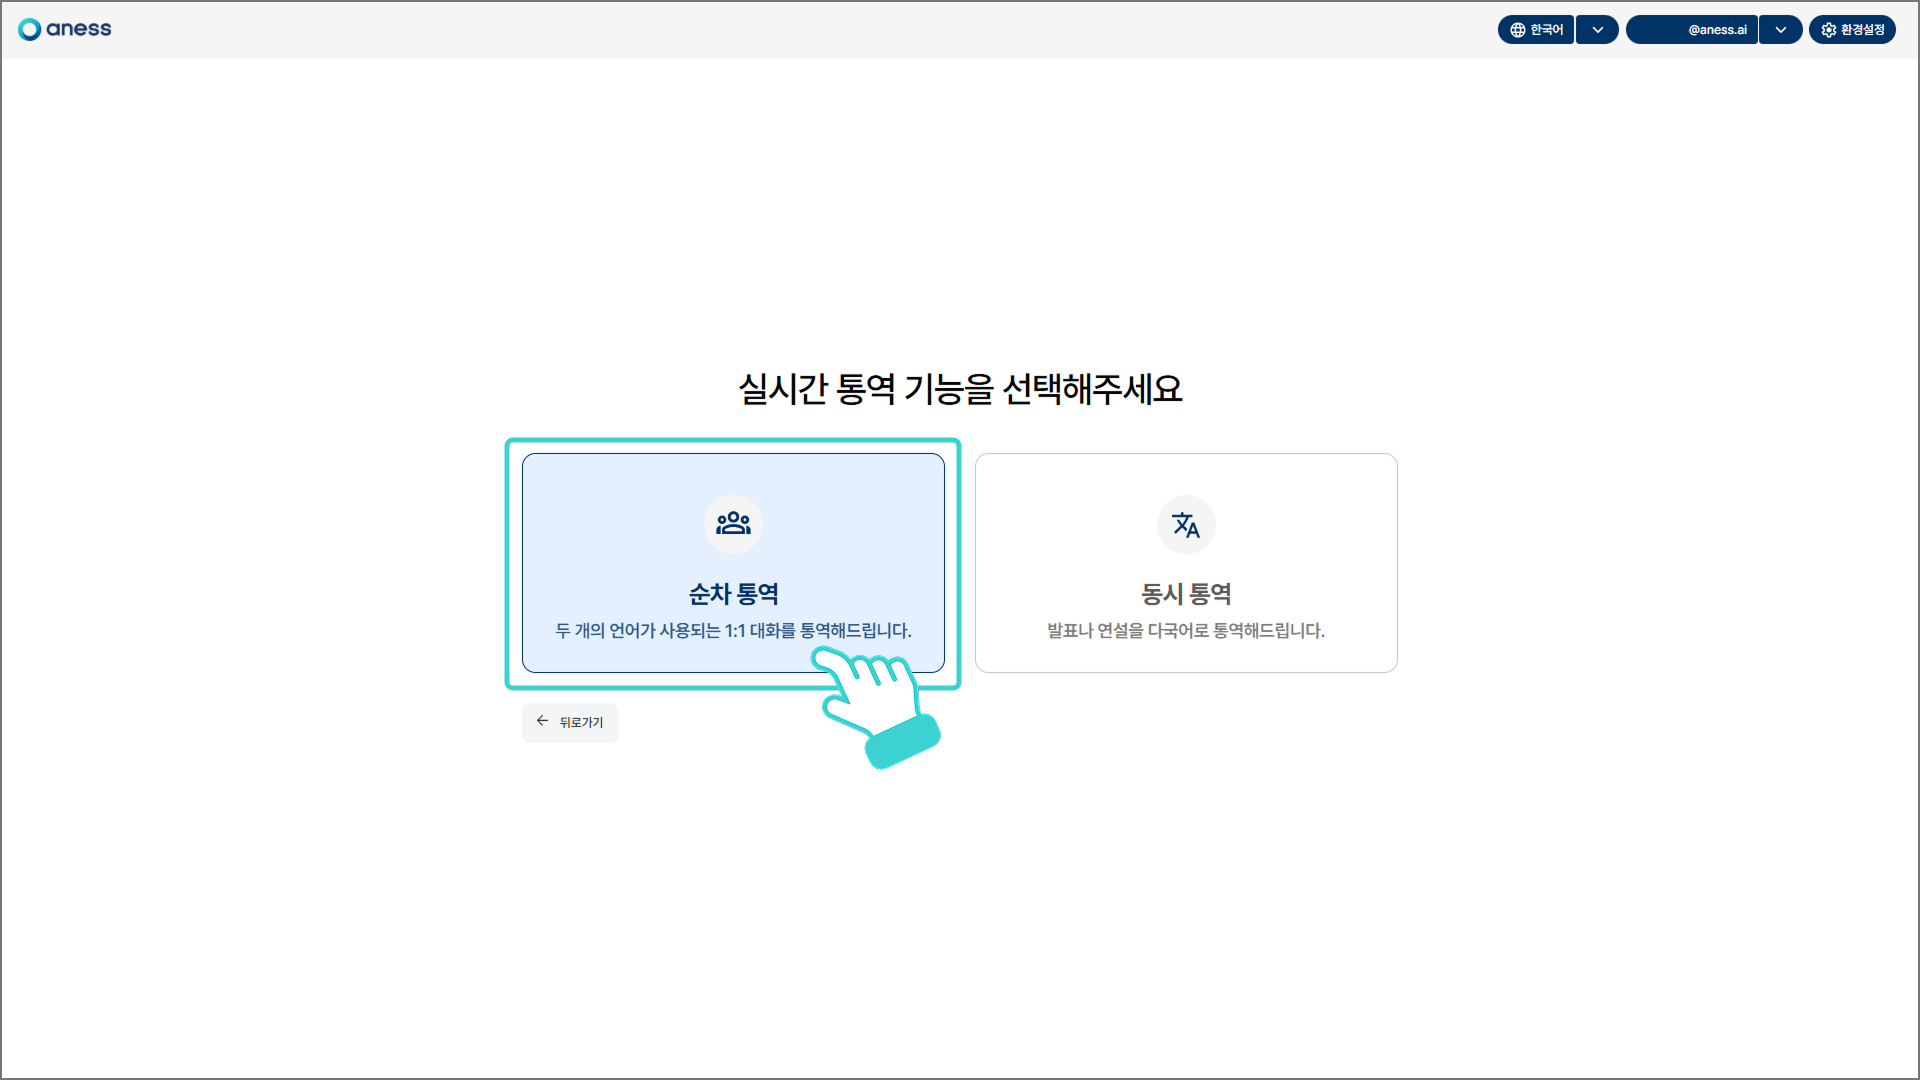
Task: Open 환경설정 settings text
Action: [1862, 30]
